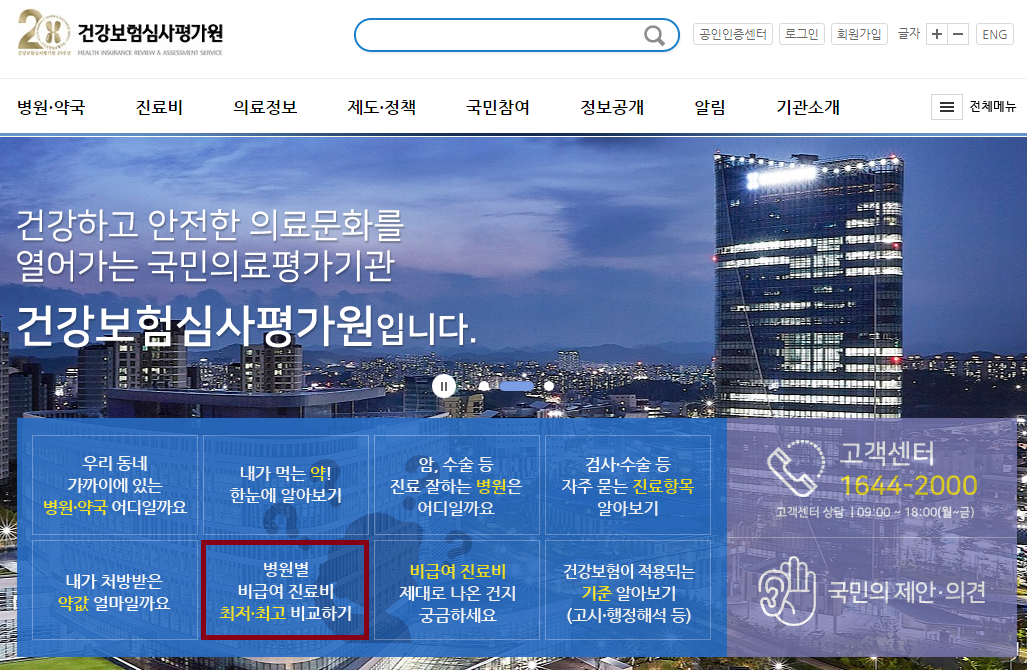Select the first slide indicator dot
Screen dimensions: 1027x670
[x=484, y=386]
